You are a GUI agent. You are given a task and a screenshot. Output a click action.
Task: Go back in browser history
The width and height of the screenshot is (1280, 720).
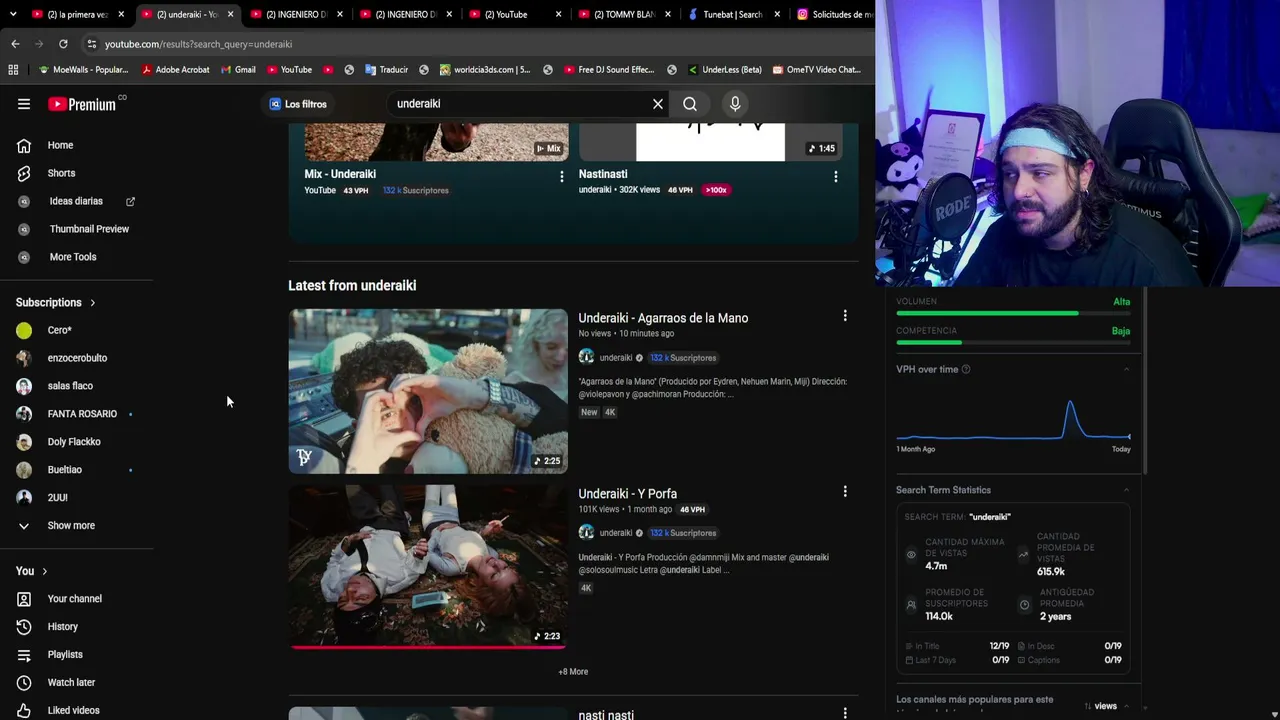tap(15, 44)
